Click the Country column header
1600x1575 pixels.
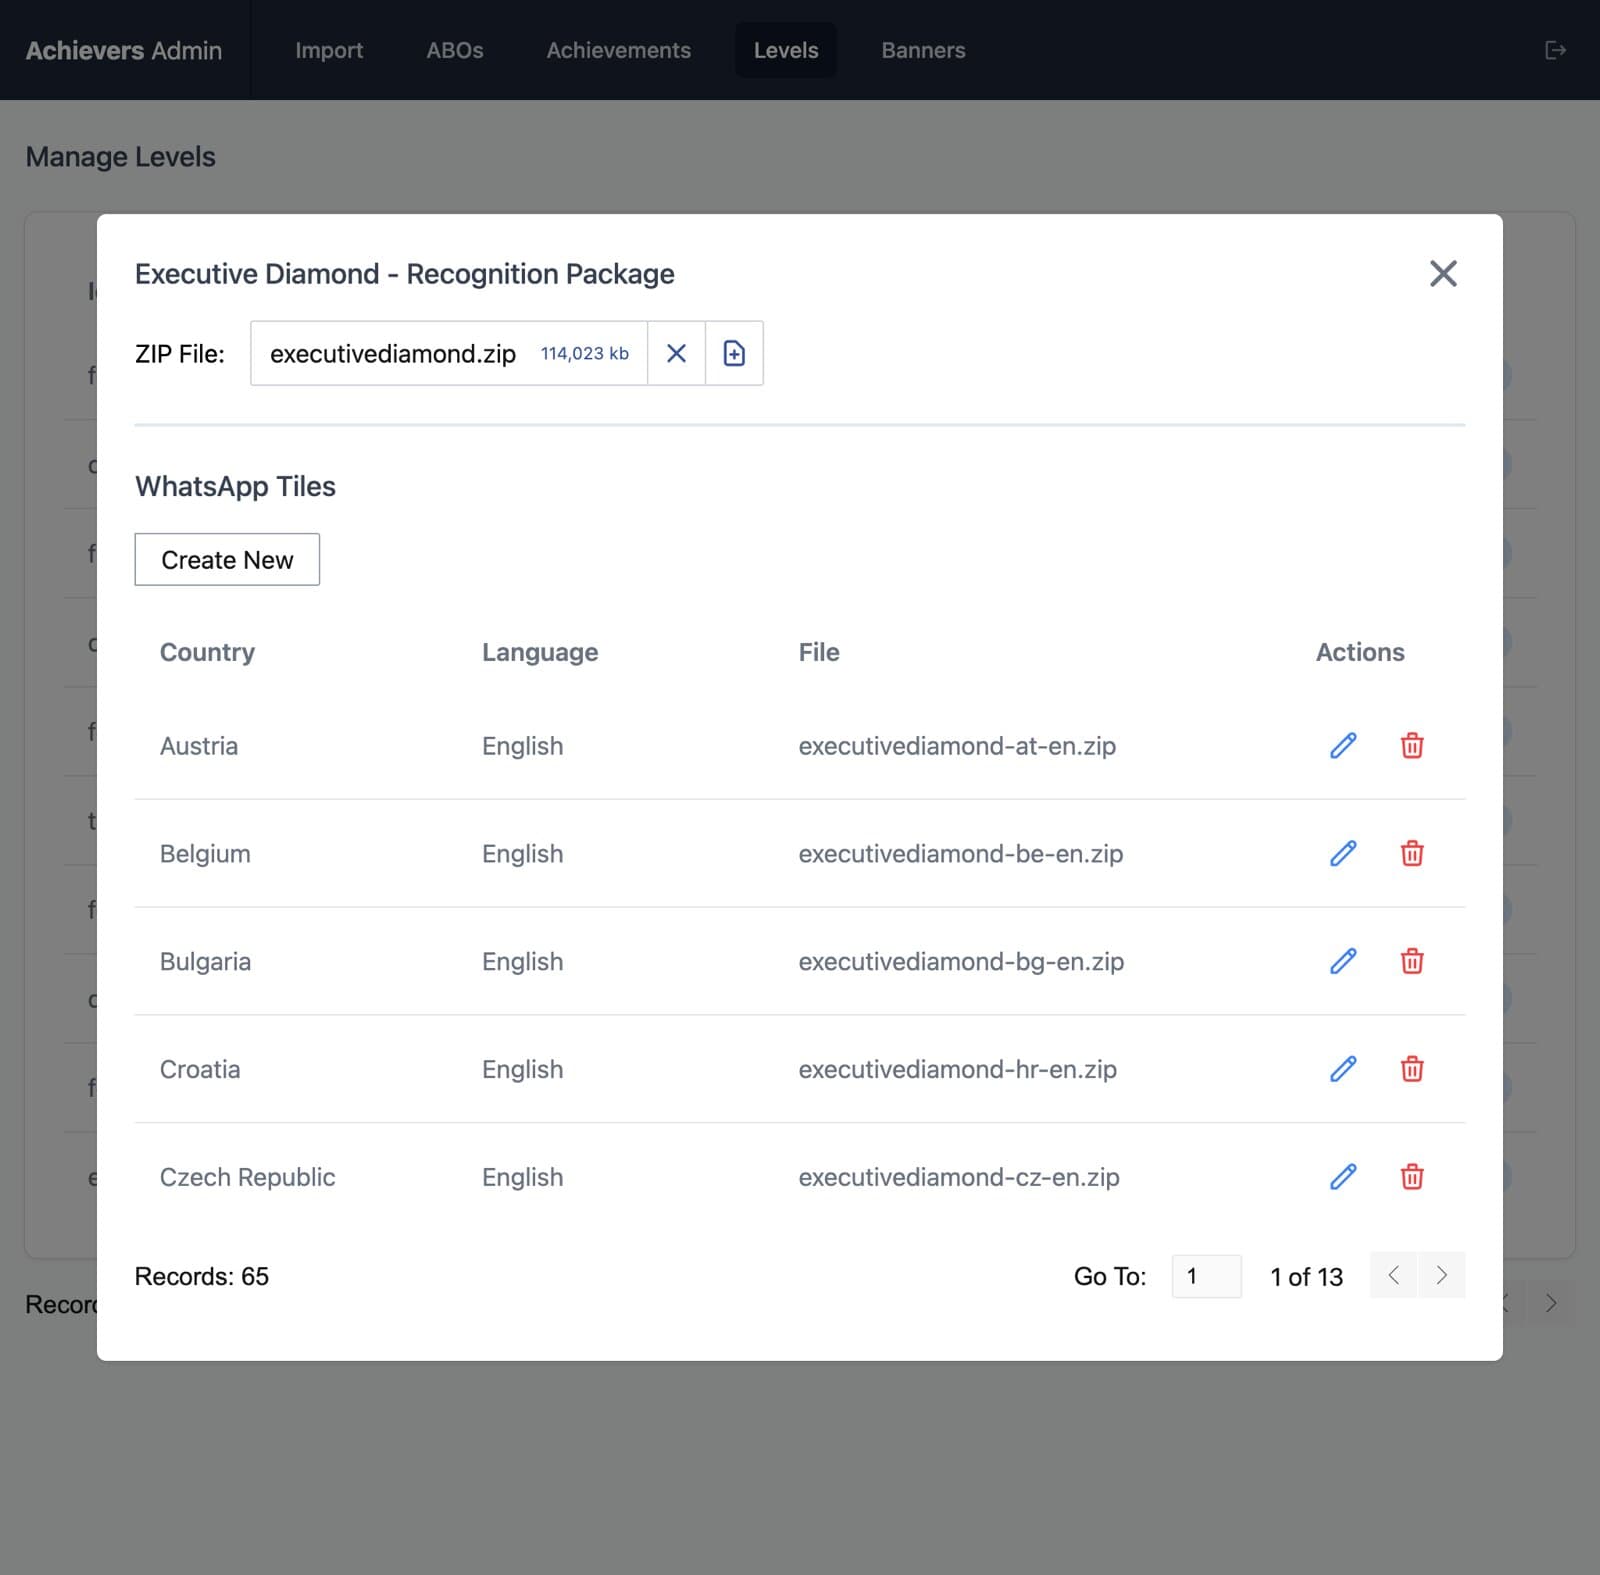coord(207,652)
